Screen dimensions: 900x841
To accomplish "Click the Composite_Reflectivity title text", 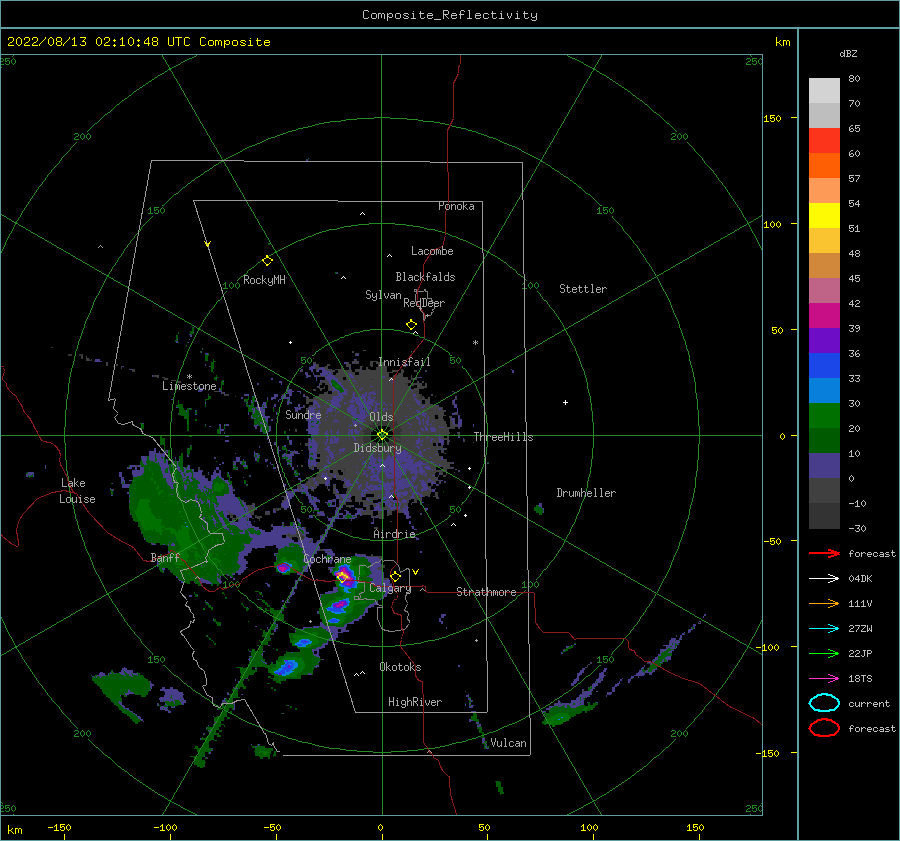I will click(x=450, y=15).
